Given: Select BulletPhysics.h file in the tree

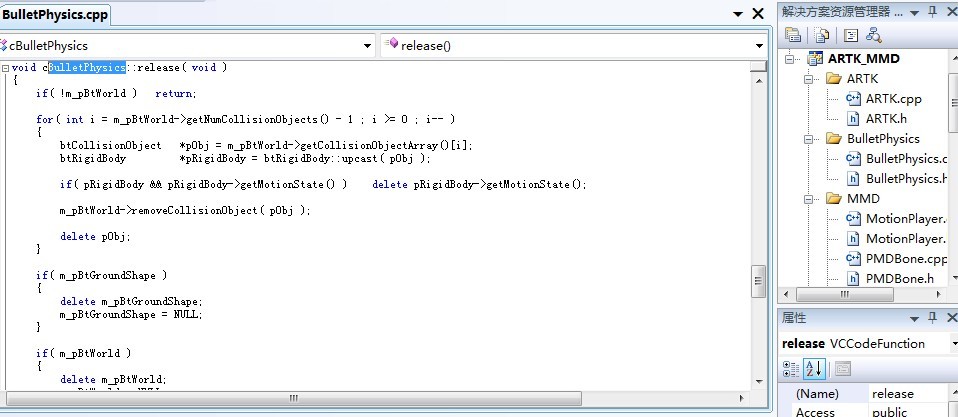Looking at the screenshot, I should [x=907, y=179].
